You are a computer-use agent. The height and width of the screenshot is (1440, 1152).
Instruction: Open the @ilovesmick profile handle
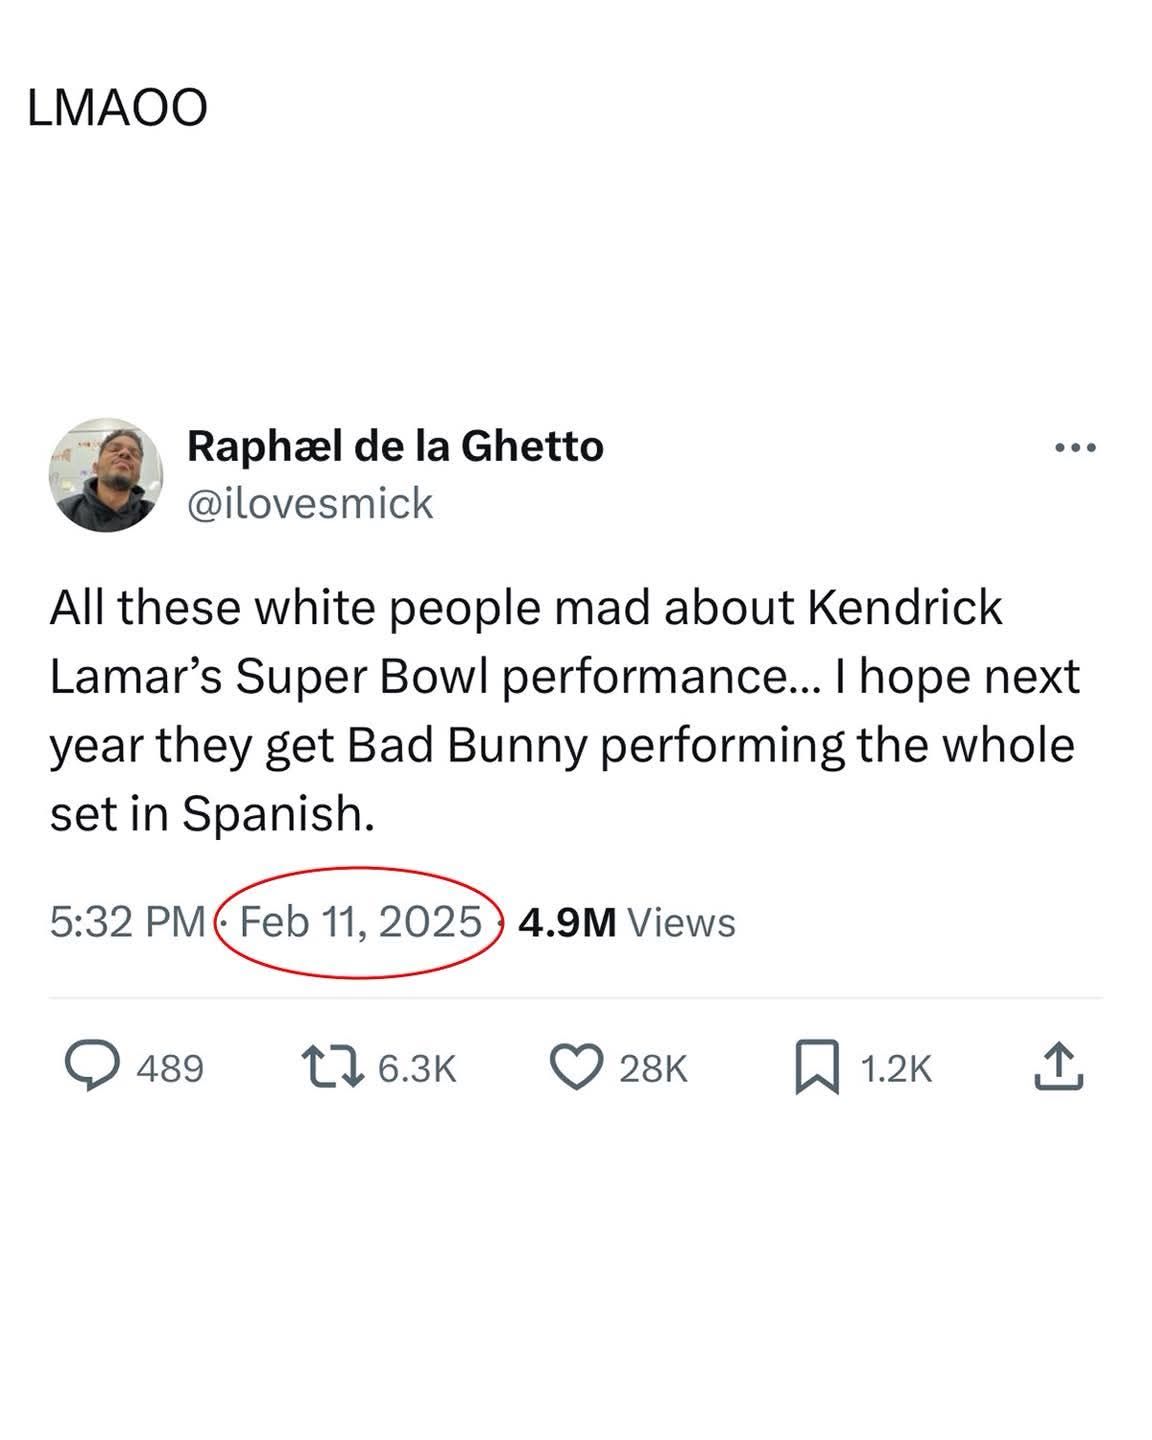(x=310, y=504)
